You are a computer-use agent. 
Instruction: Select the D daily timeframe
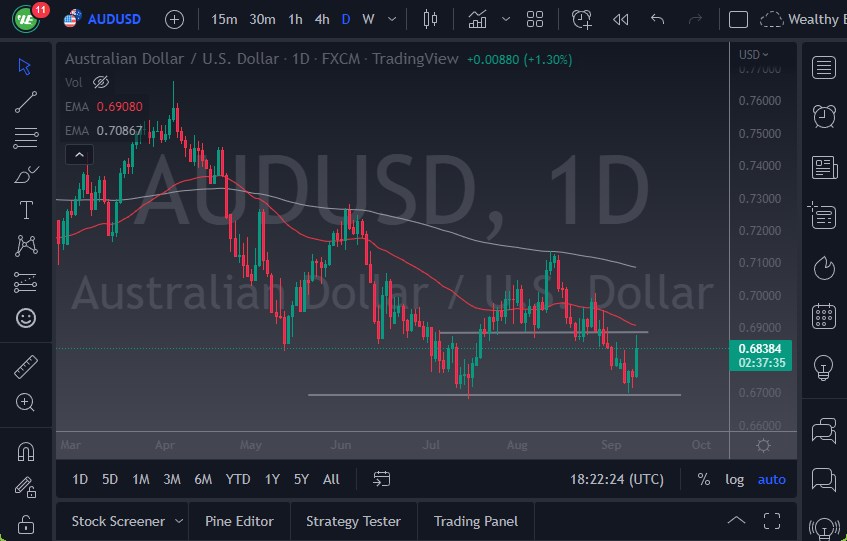click(346, 19)
